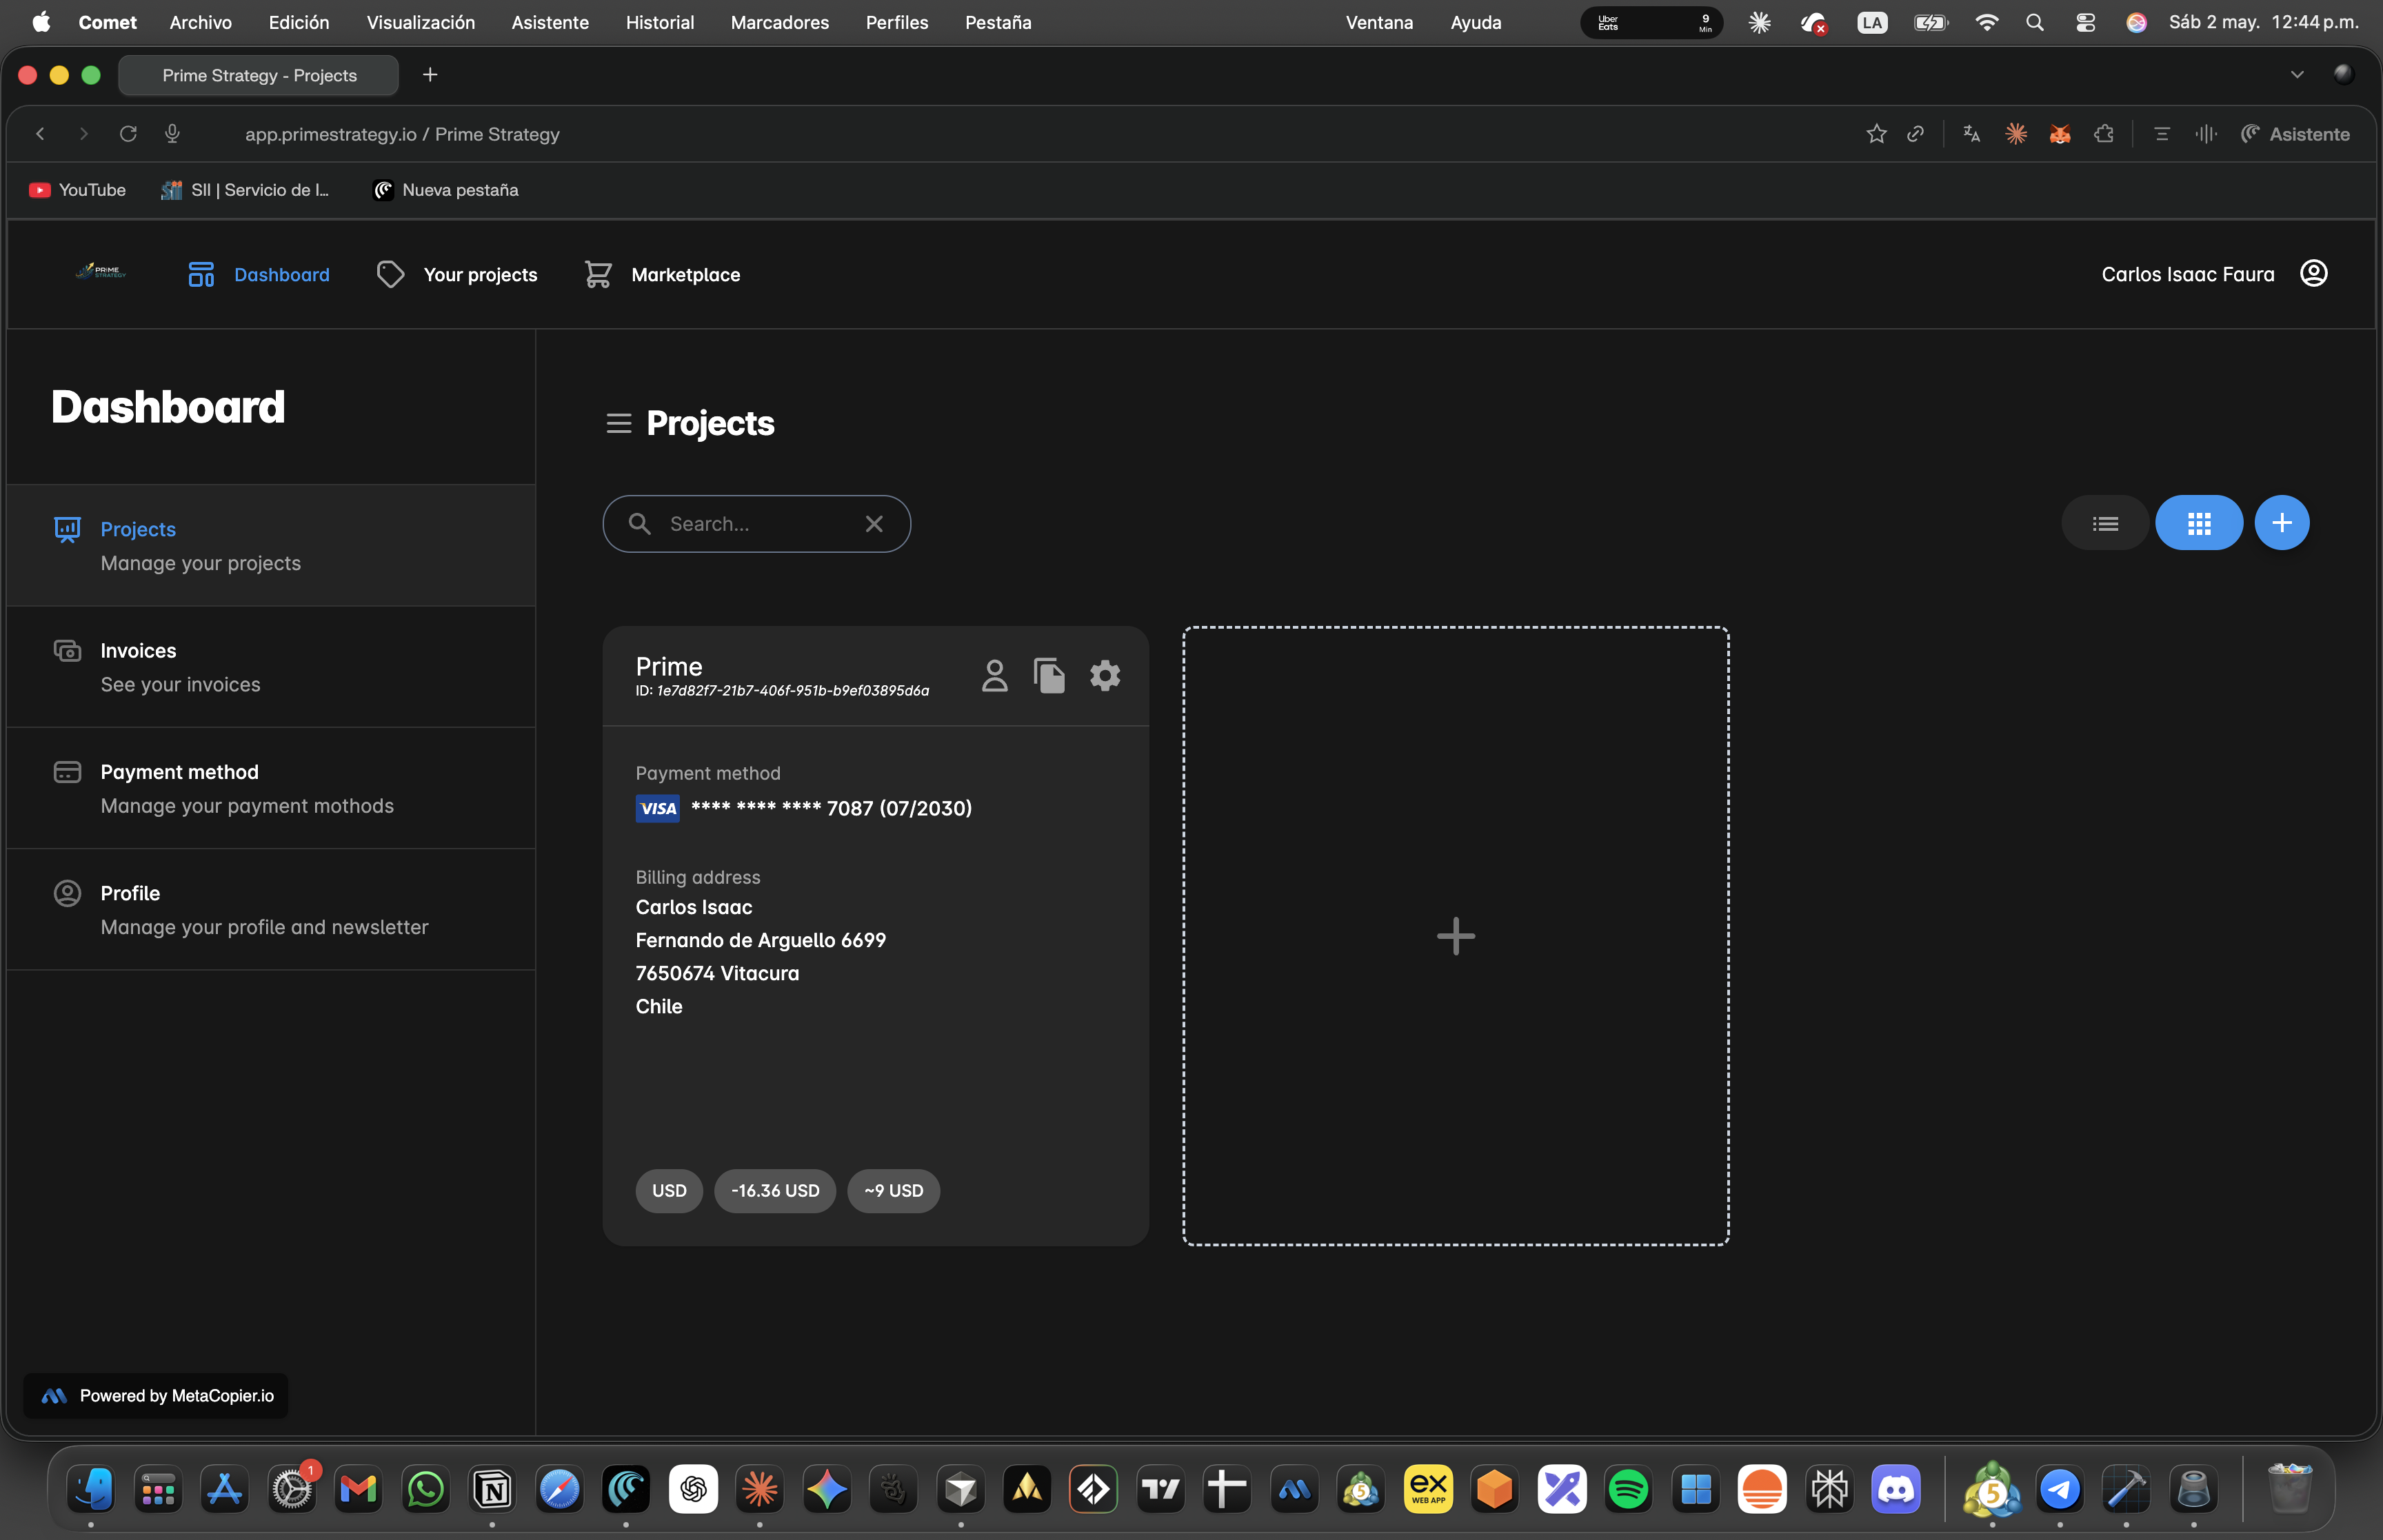Focus the project Search input
This screenshot has height=1540, width=2383.
(x=756, y=524)
